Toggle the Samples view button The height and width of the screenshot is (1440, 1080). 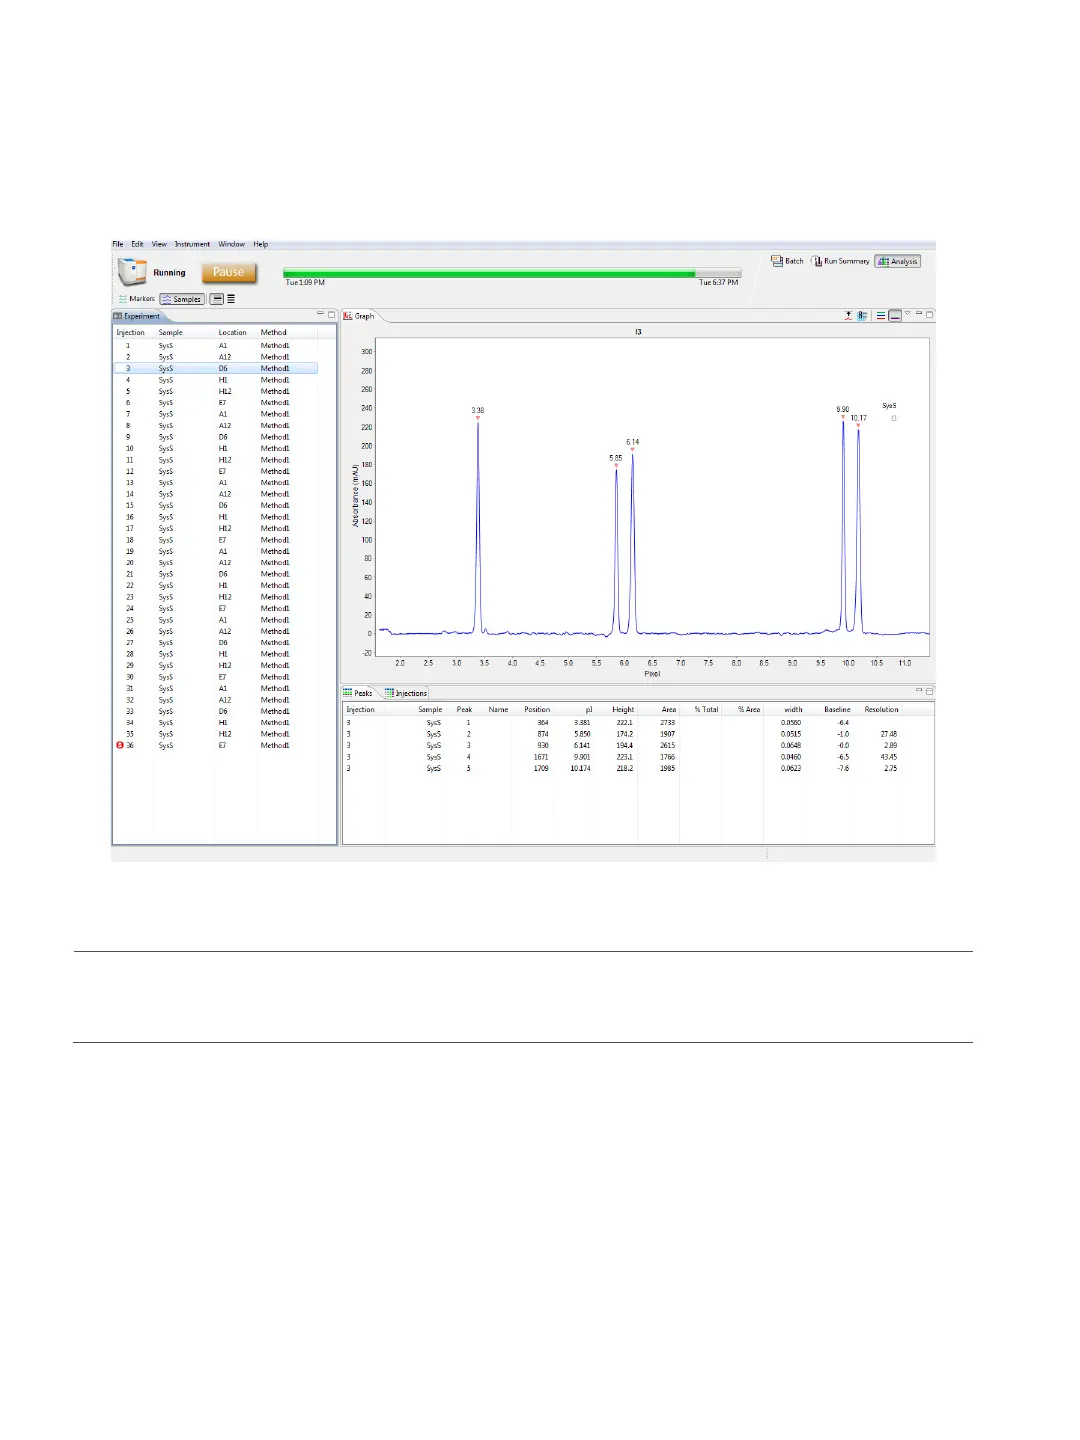pyautogui.click(x=182, y=299)
